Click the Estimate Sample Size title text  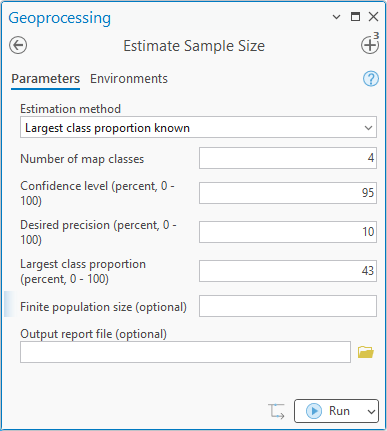click(x=194, y=46)
